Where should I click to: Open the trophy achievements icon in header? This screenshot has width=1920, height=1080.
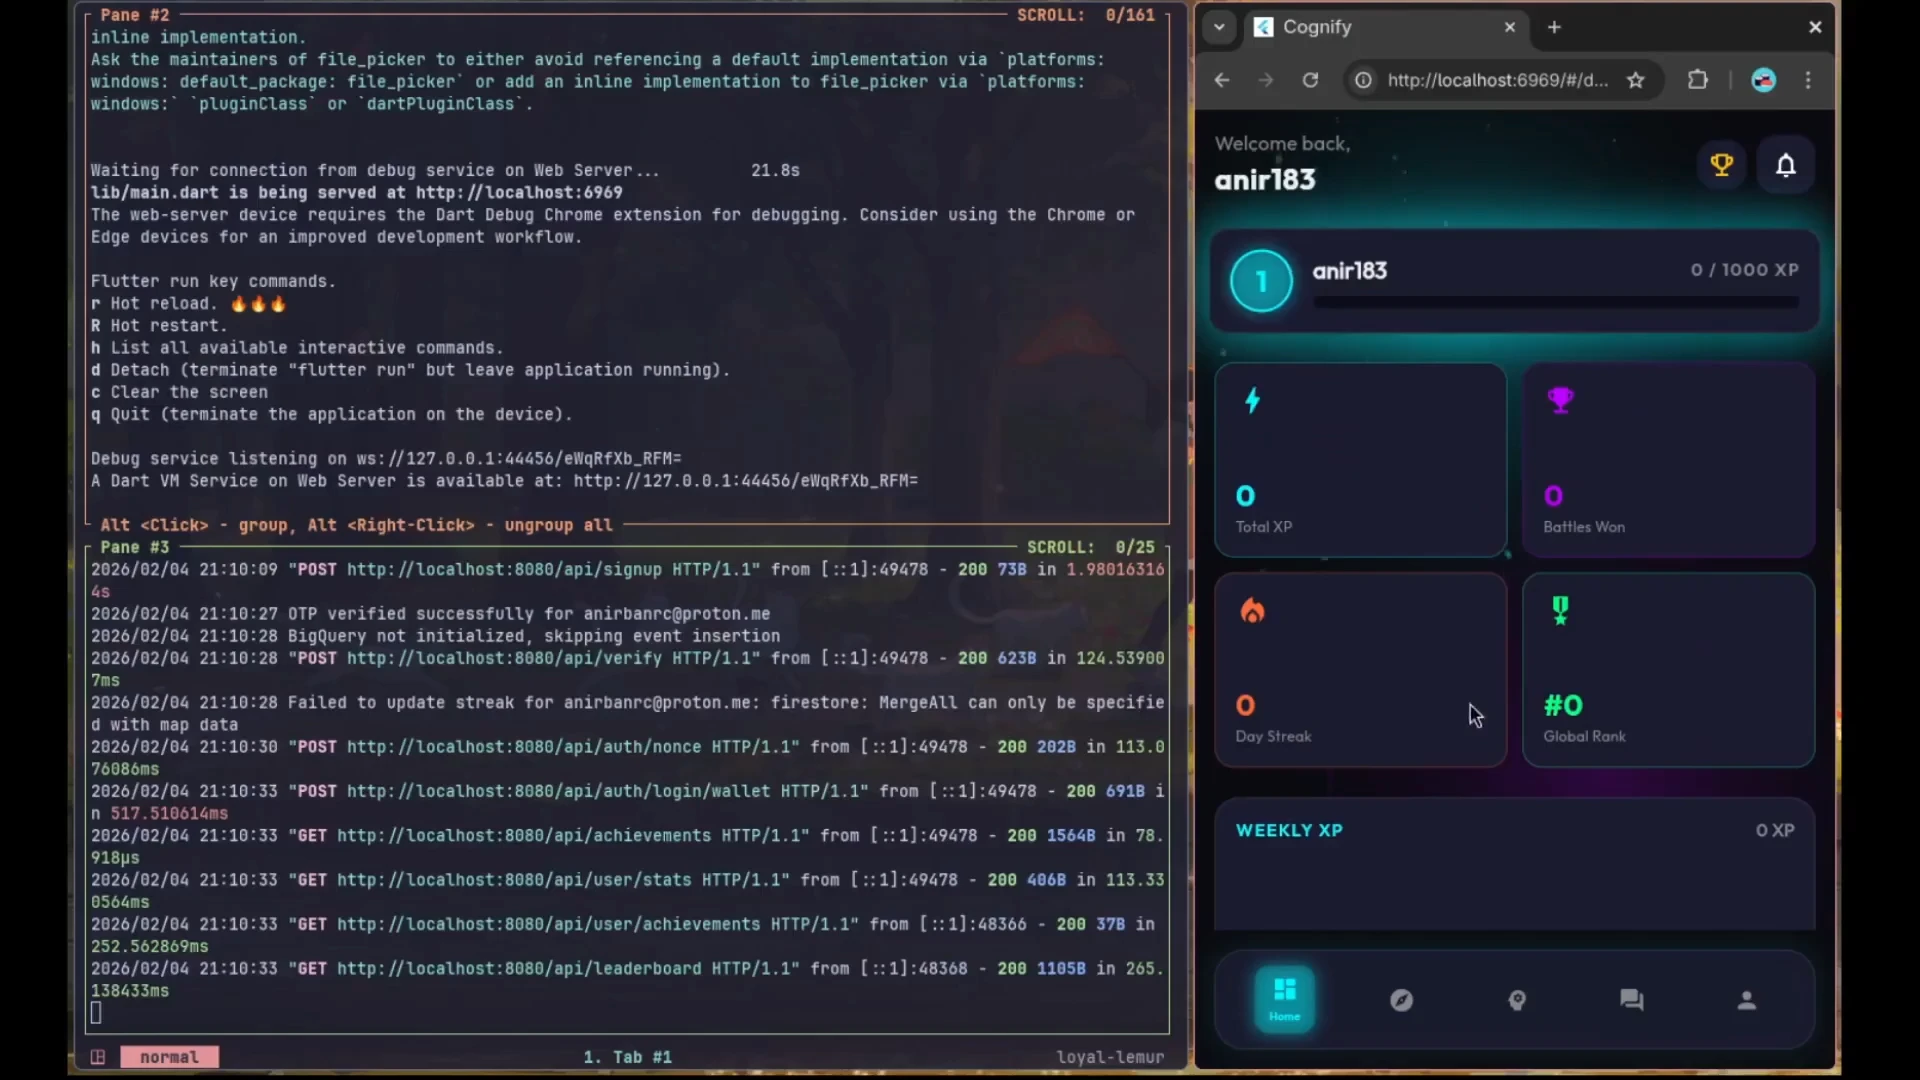coord(1721,165)
